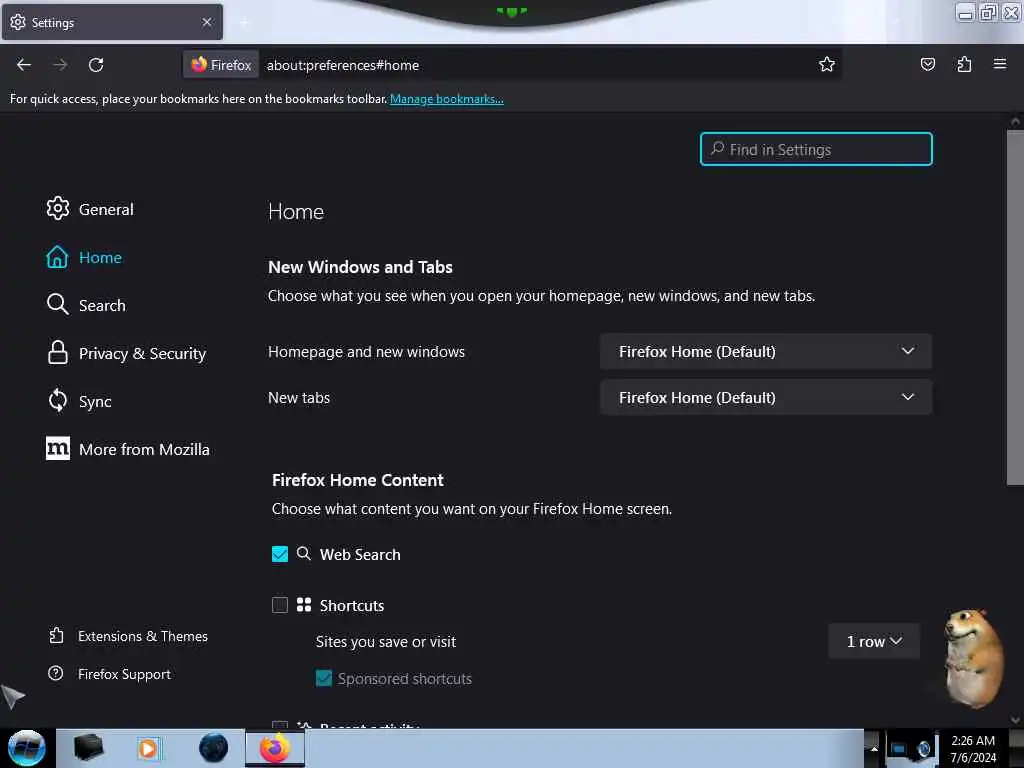The width and height of the screenshot is (1024, 768).
Task: Click the Sites you save or visit text
Action: (x=386, y=642)
